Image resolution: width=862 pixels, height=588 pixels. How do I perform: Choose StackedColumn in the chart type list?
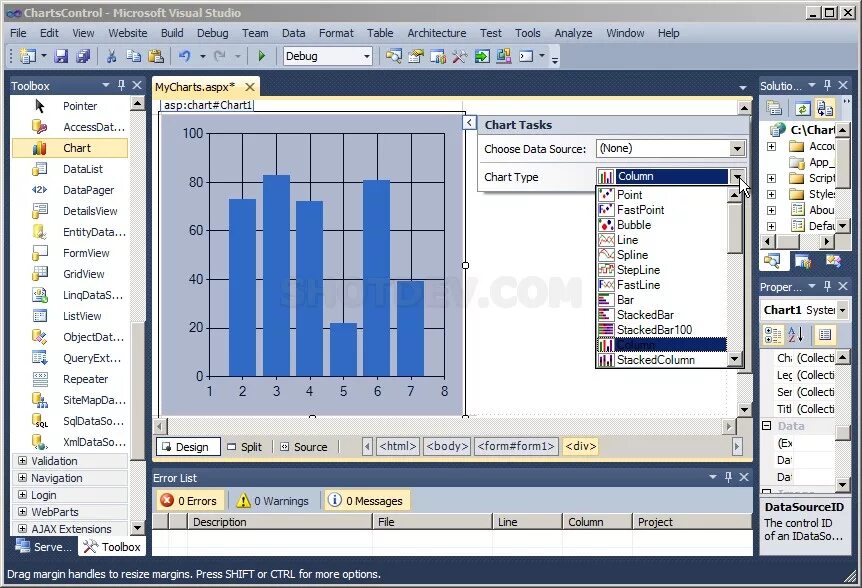click(x=662, y=360)
